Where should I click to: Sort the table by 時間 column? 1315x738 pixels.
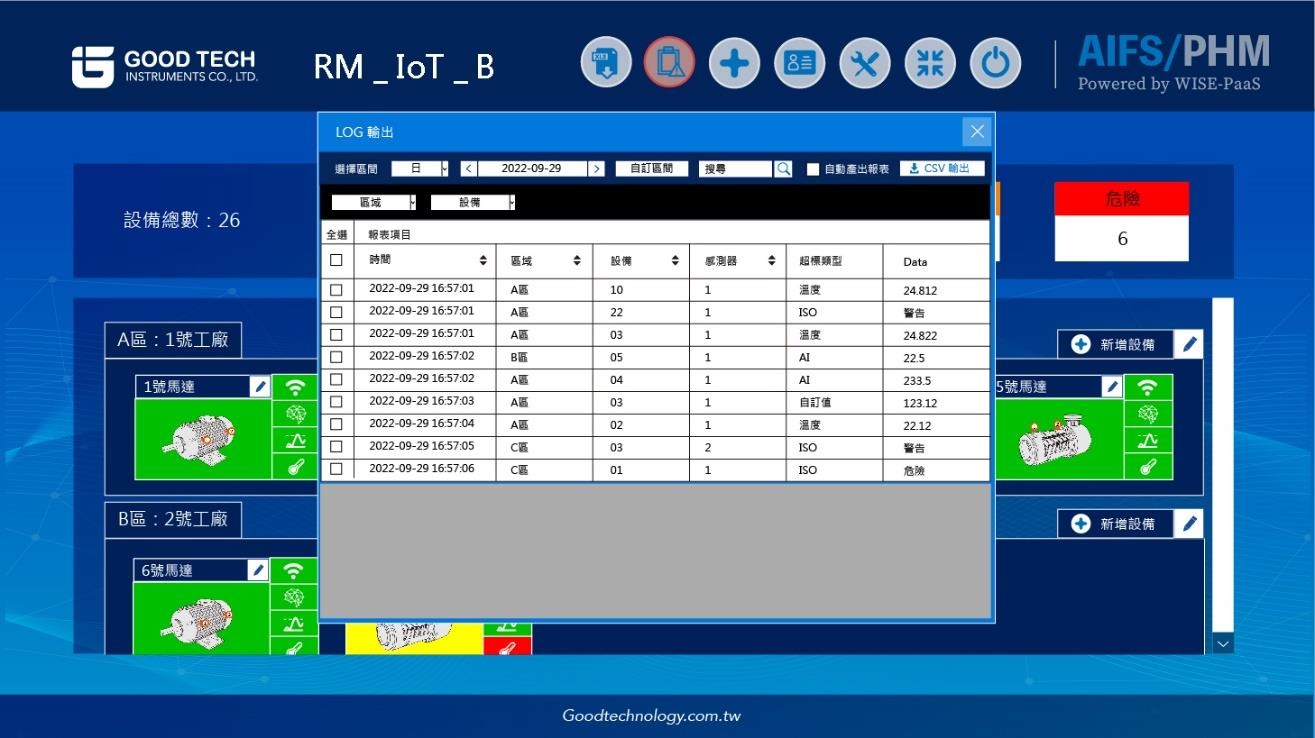pos(483,261)
